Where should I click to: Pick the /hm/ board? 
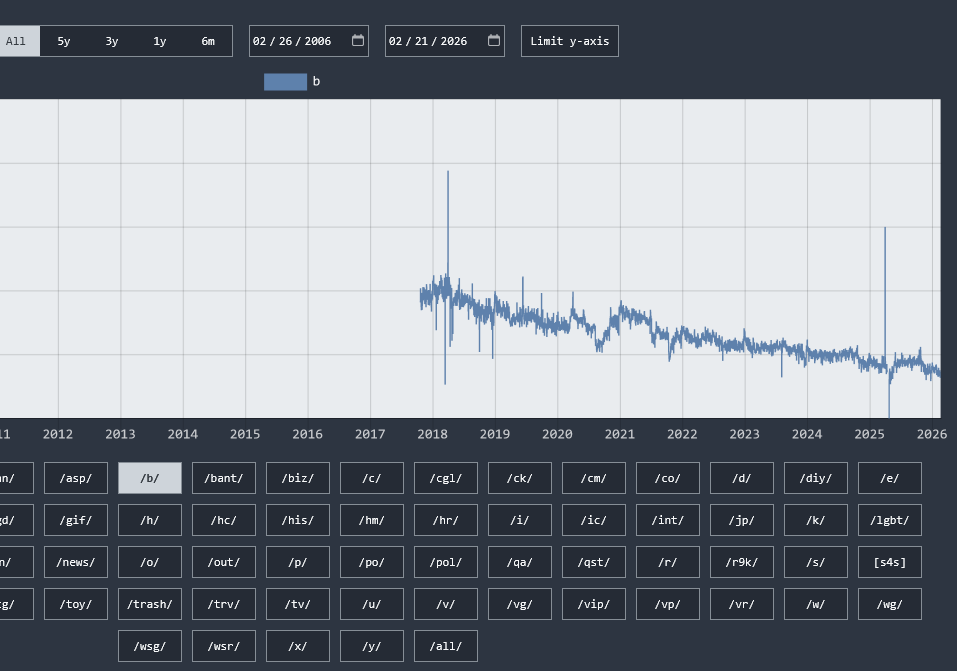(x=372, y=520)
